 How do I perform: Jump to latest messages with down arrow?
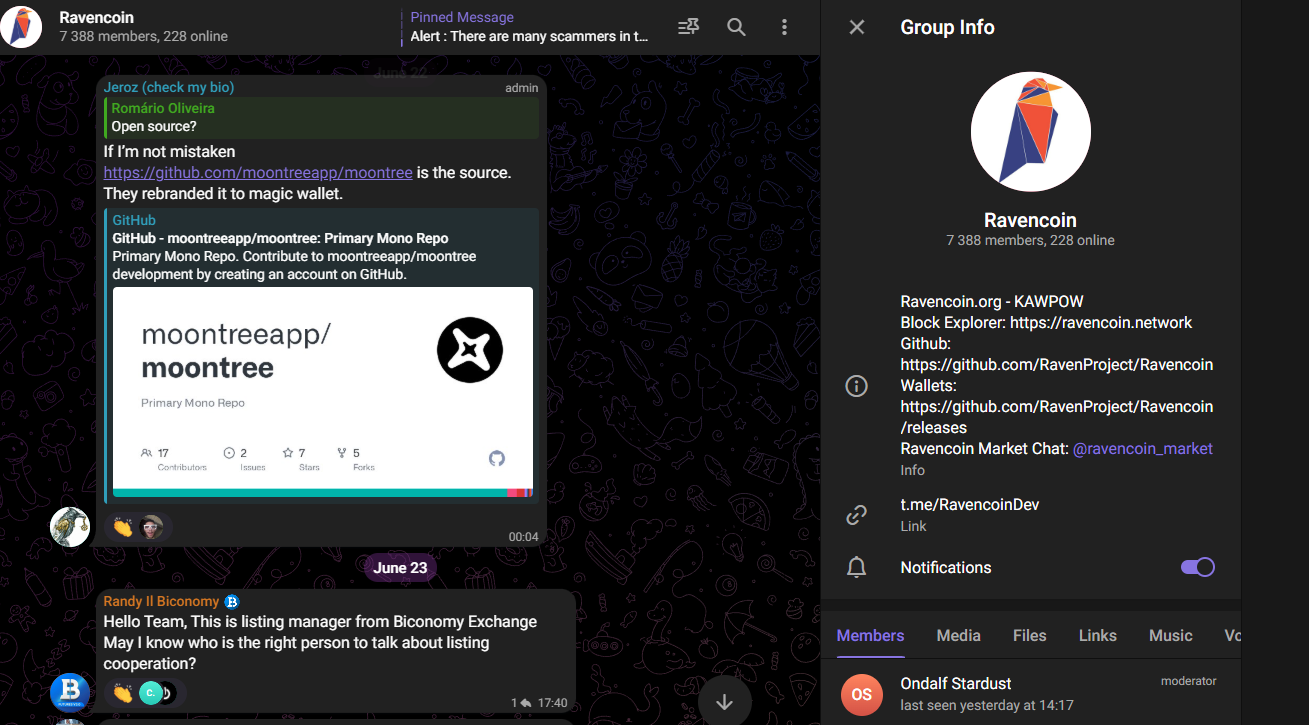725,702
